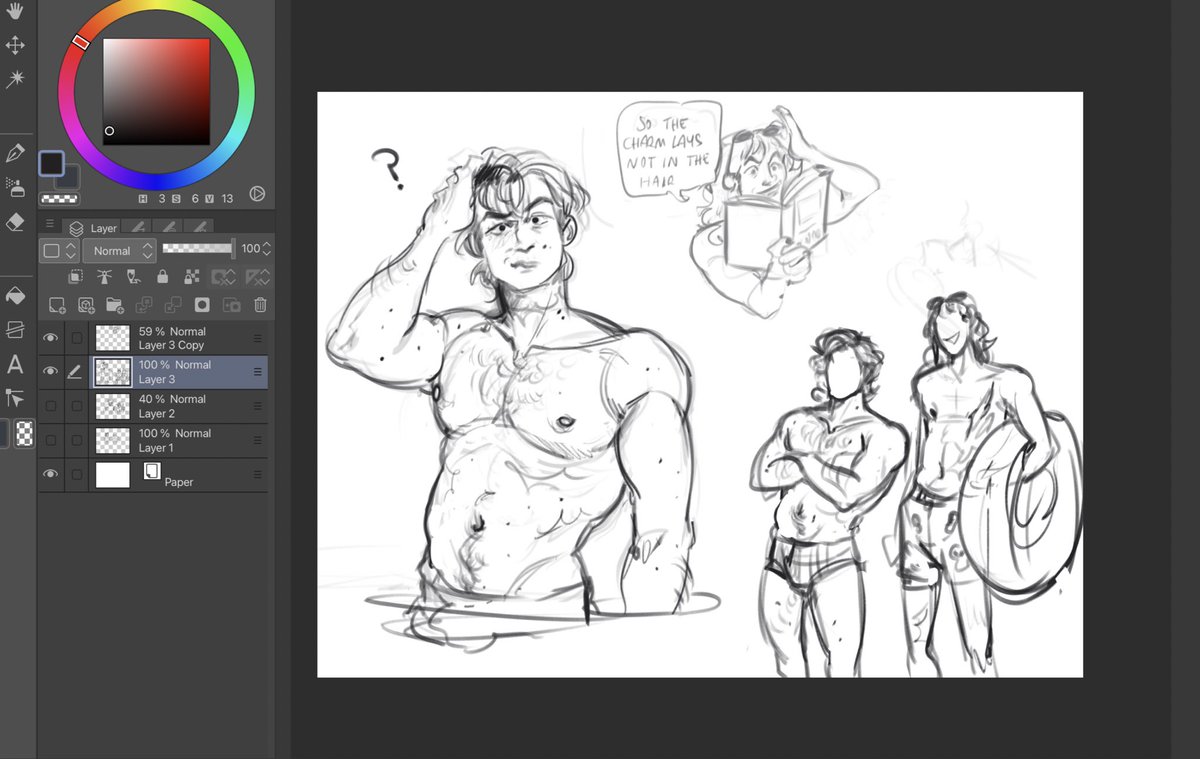Image resolution: width=1200 pixels, height=759 pixels.
Task: Click New raster layer icon
Action: (57, 305)
